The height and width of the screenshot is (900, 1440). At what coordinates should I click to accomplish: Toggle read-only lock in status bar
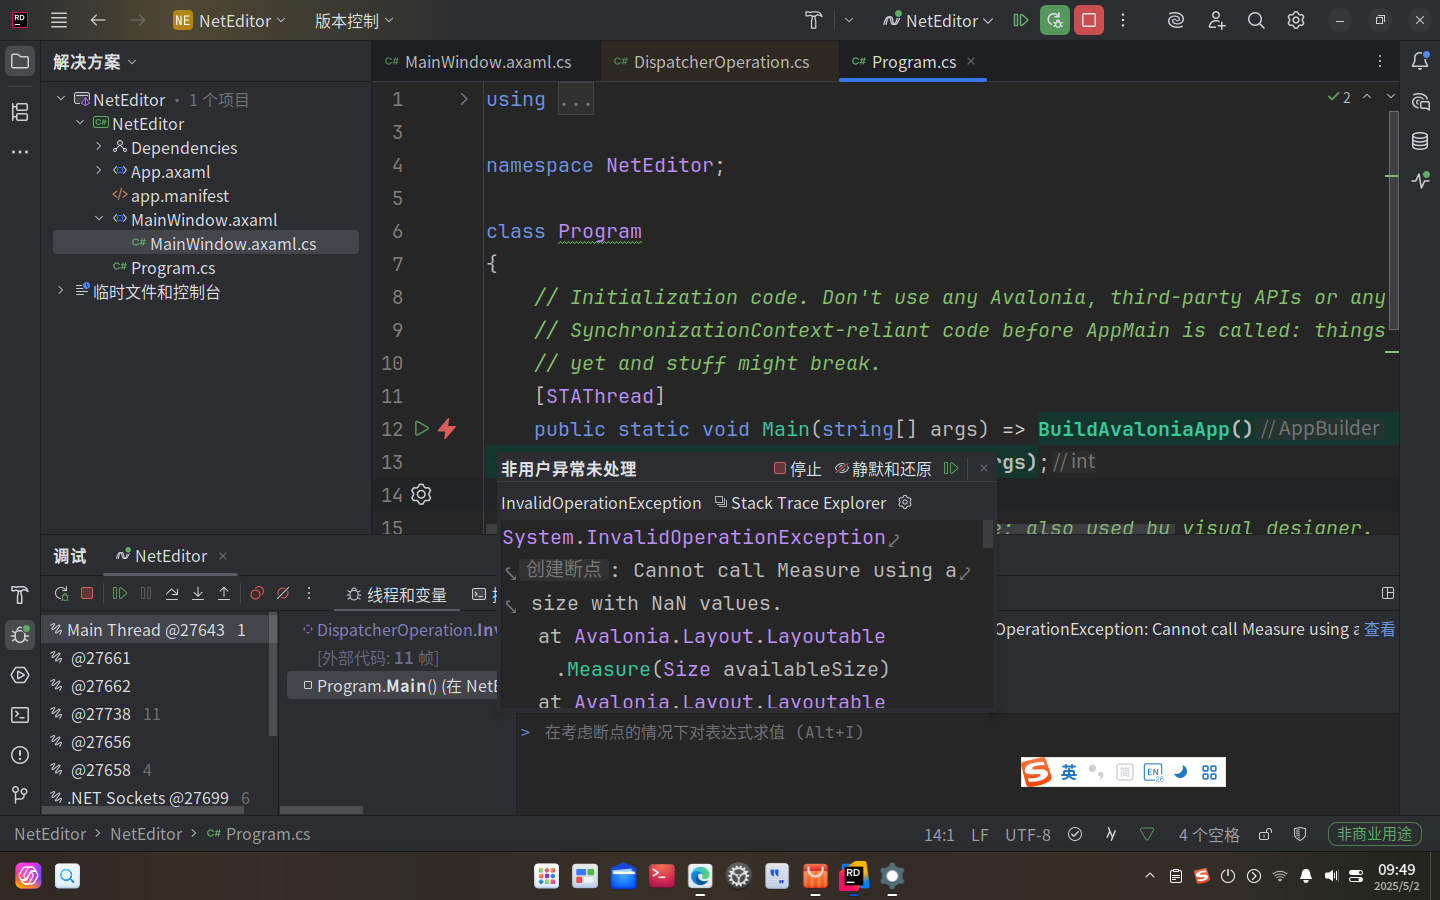coord(1265,834)
